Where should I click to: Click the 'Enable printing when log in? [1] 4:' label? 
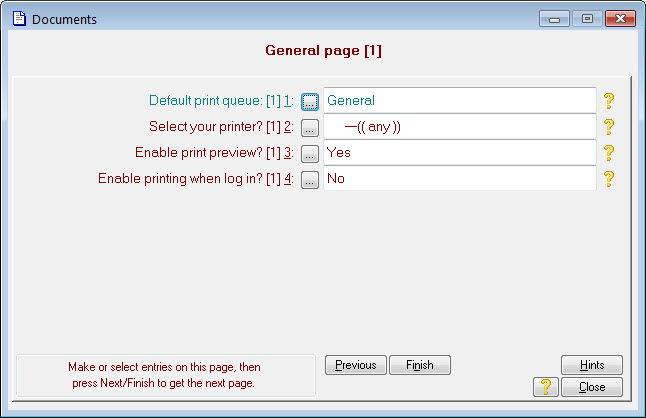pyautogui.click(x=196, y=178)
